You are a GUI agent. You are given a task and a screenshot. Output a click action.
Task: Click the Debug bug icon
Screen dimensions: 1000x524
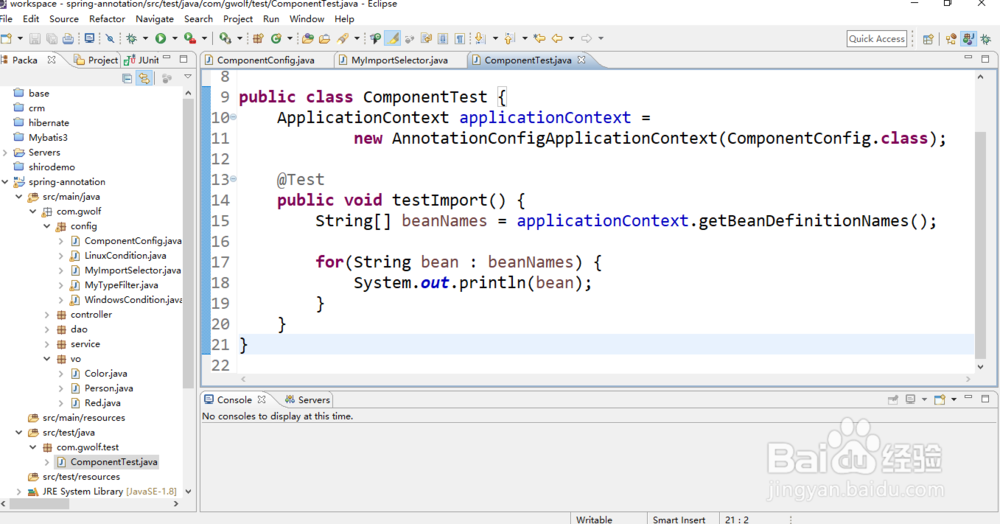132,39
